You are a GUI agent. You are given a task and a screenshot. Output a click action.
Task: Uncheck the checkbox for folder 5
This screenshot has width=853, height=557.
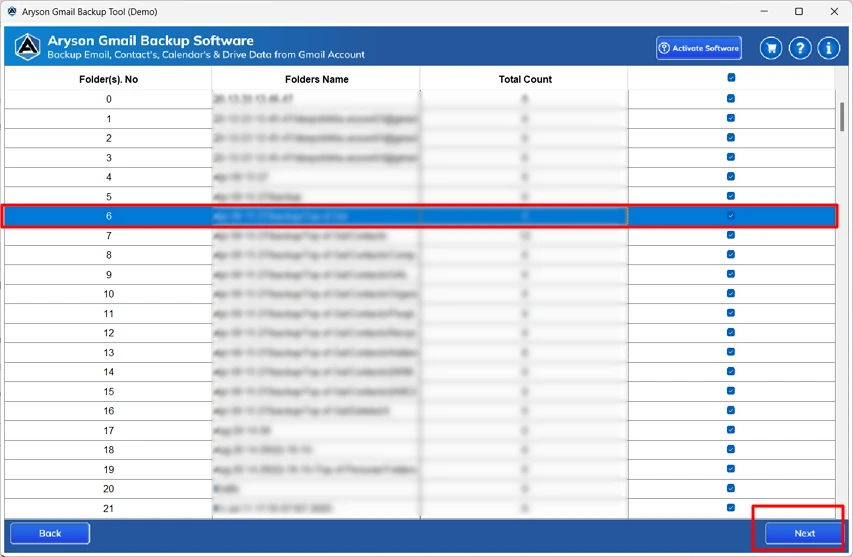[731, 196]
